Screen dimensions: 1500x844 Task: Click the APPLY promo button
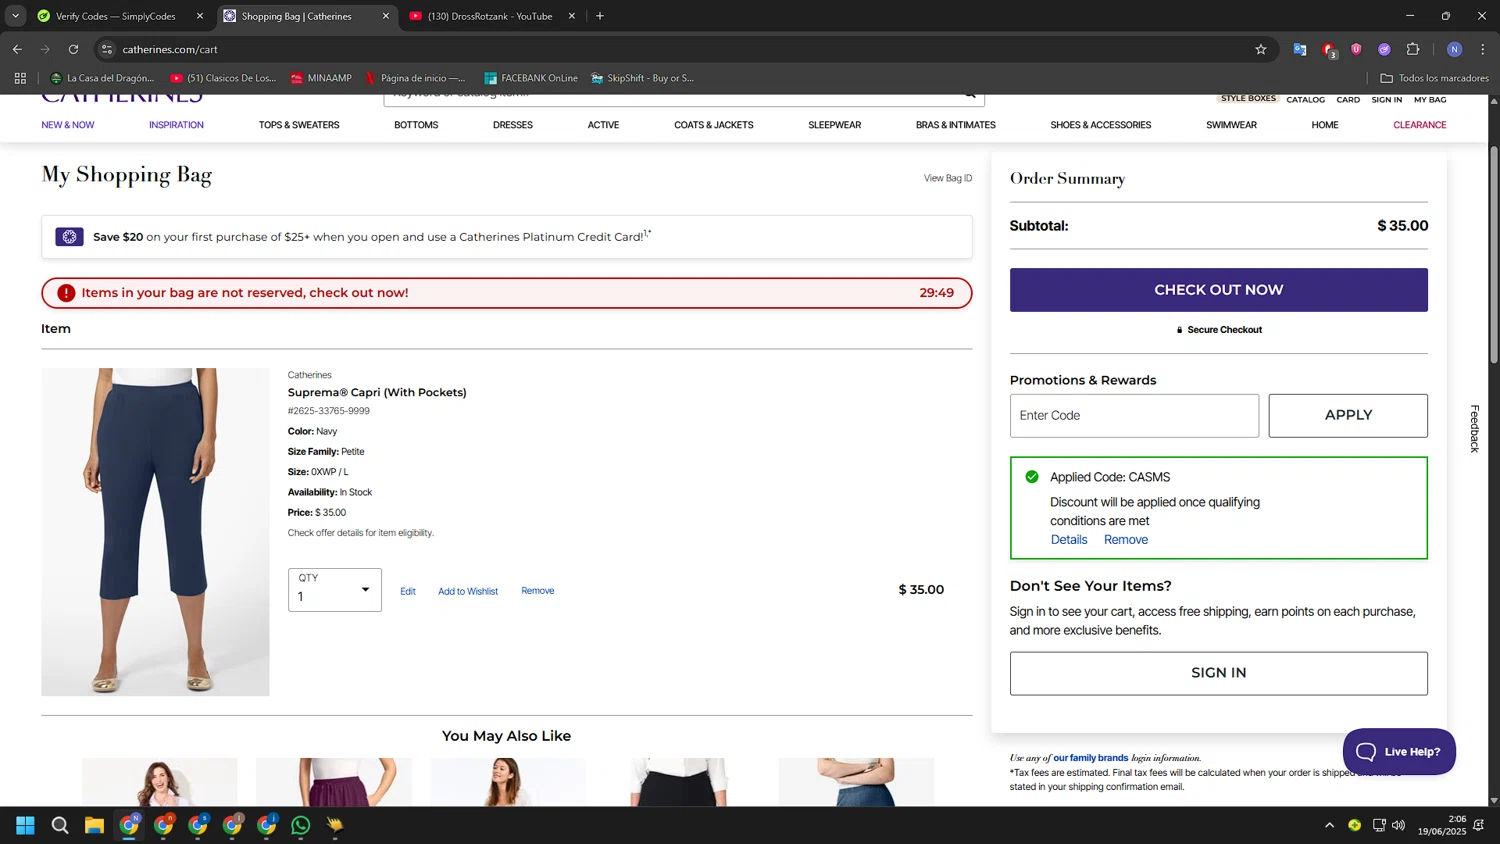point(1348,415)
